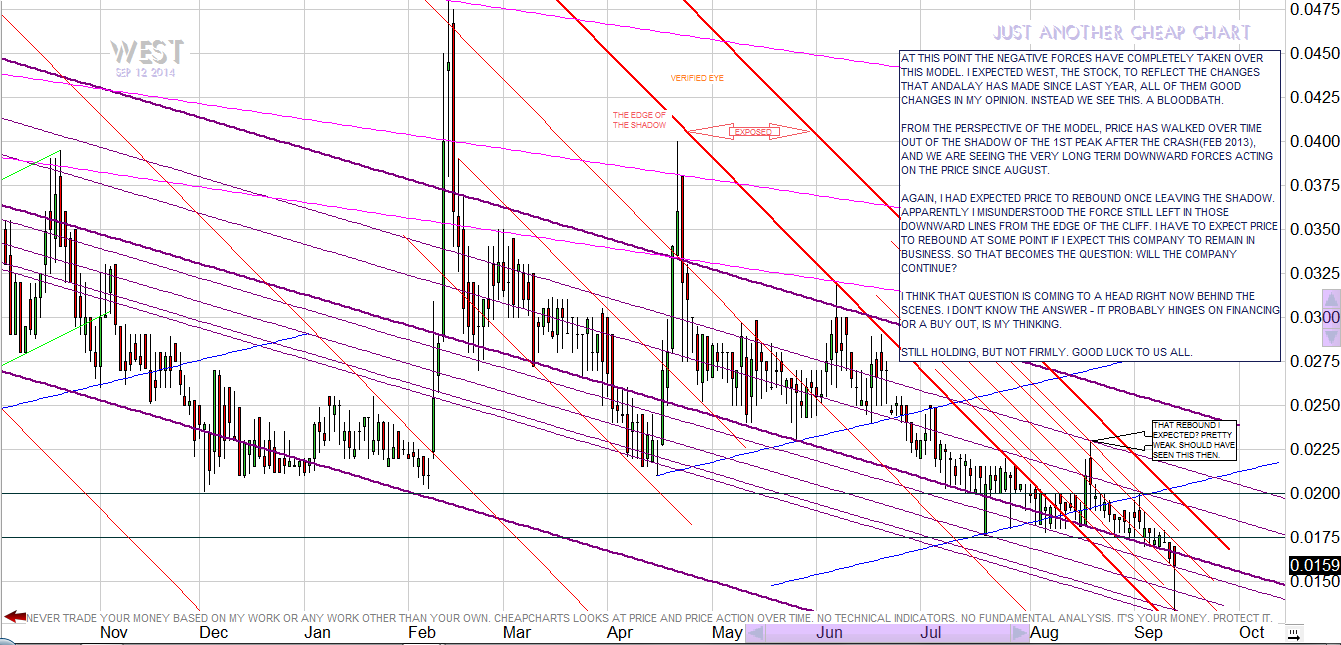Select 'THE EDGE OF THE SHADOW' label
This screenshot has height=645, width=1341.
point(639,120)
